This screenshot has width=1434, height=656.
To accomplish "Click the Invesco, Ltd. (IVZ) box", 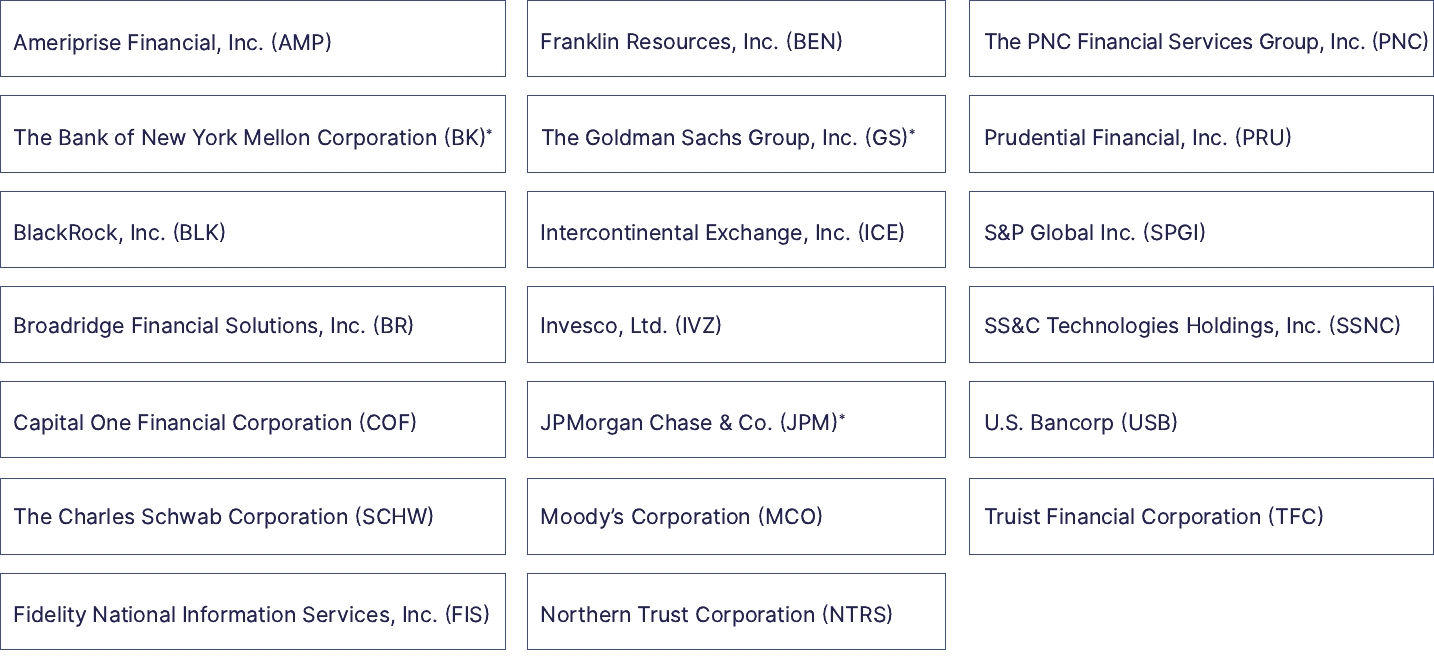I will point(735,325).
